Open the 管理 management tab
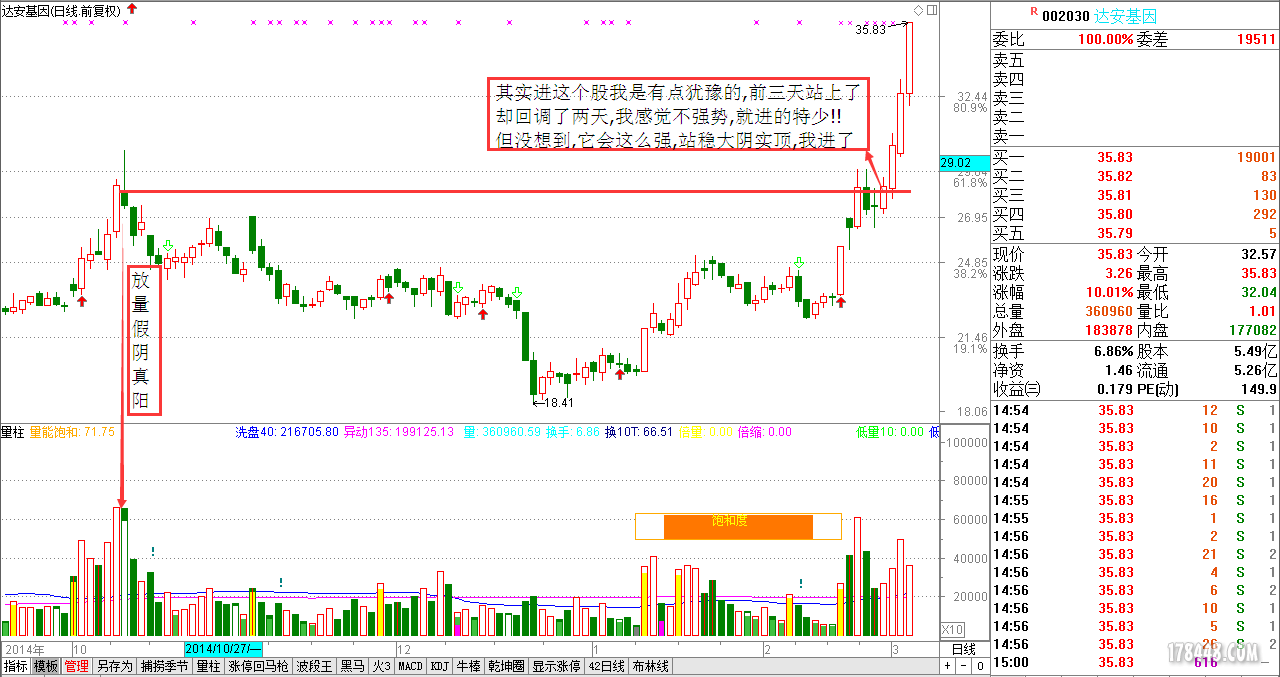The image size is (1280, 677). [77, 666]
